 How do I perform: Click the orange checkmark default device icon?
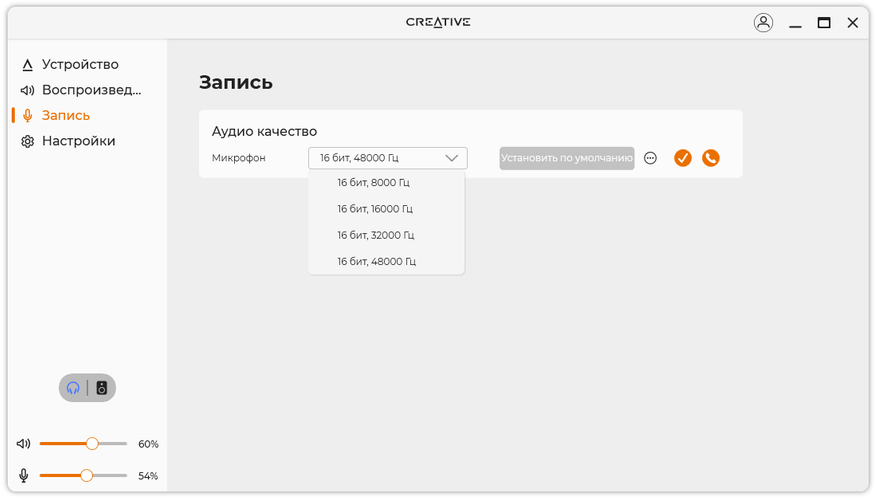683,158
